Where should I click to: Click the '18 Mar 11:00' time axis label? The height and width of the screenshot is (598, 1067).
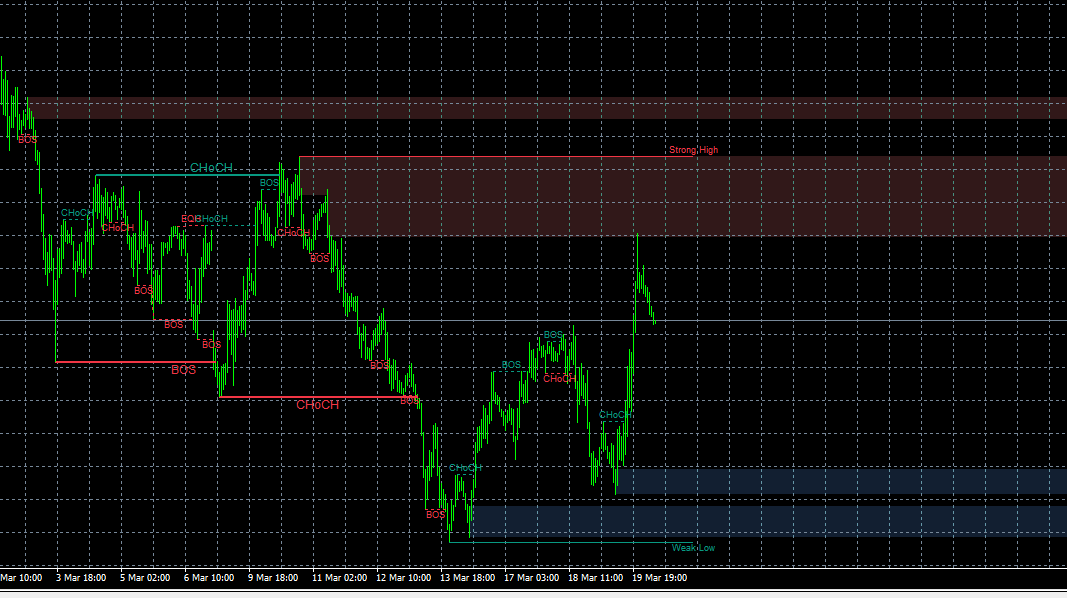click(x=595, y=578)
